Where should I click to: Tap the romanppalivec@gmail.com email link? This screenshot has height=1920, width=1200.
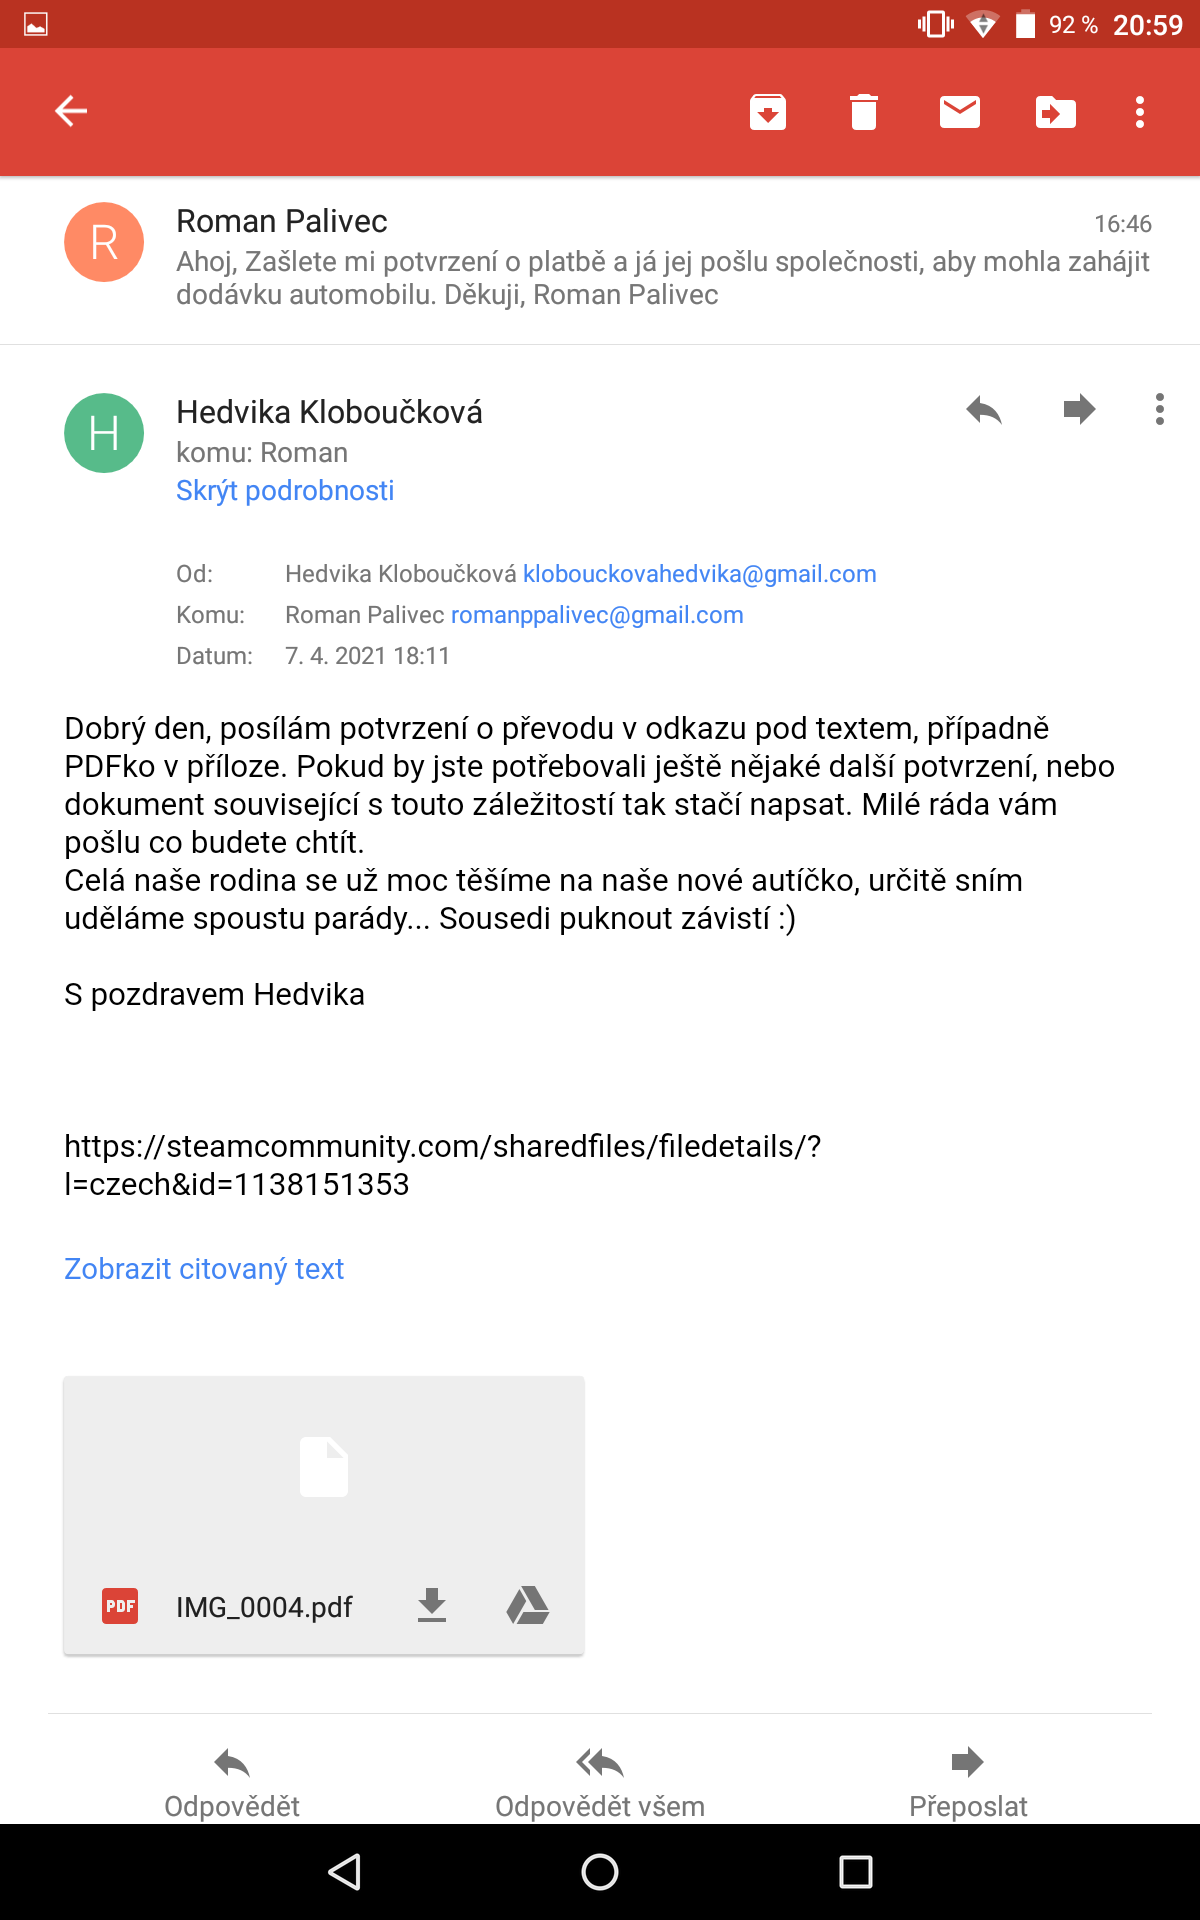point(597,615)
